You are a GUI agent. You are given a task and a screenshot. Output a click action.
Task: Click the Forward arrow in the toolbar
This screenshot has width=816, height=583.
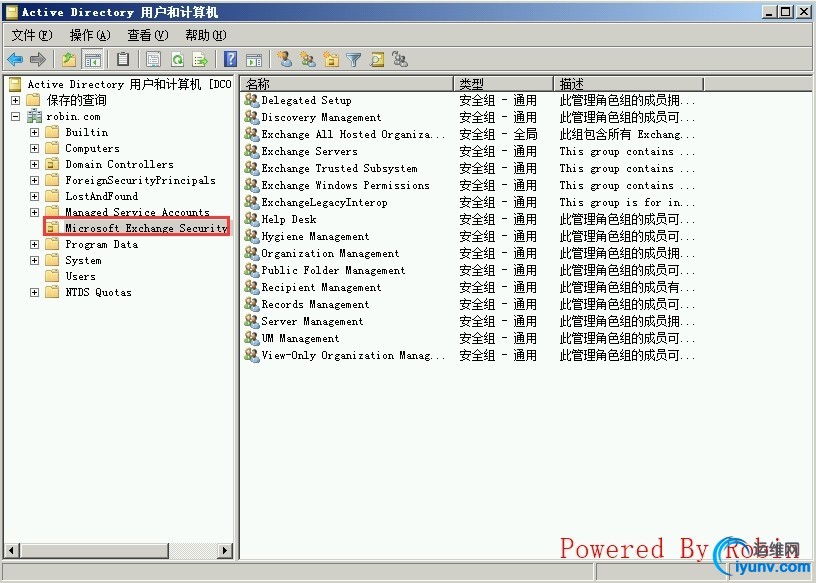coord(38,59)
